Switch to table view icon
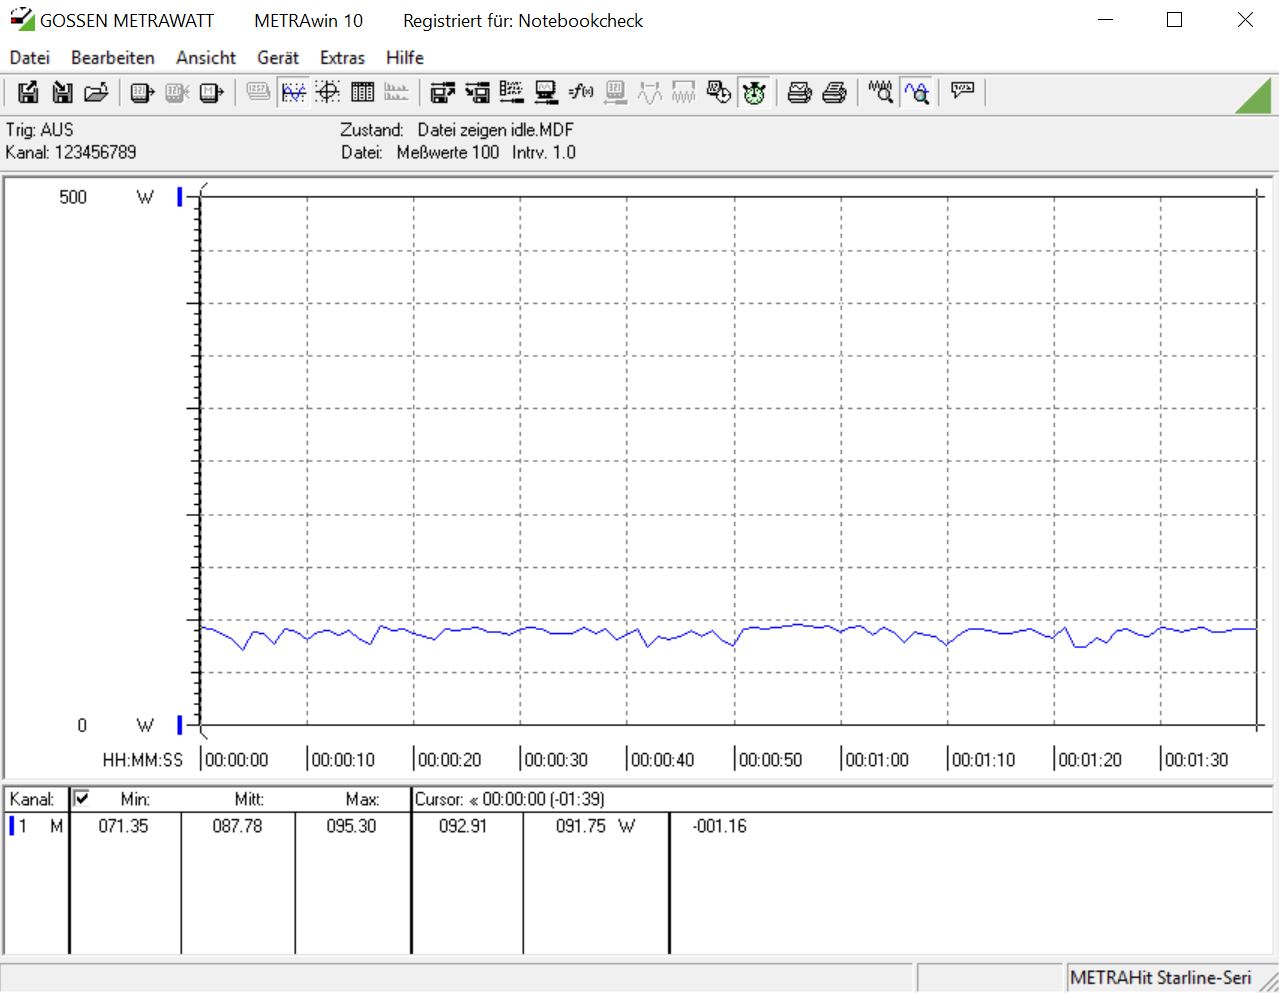The height and width of the screenshot is (993, 1279). coord(362,93)
